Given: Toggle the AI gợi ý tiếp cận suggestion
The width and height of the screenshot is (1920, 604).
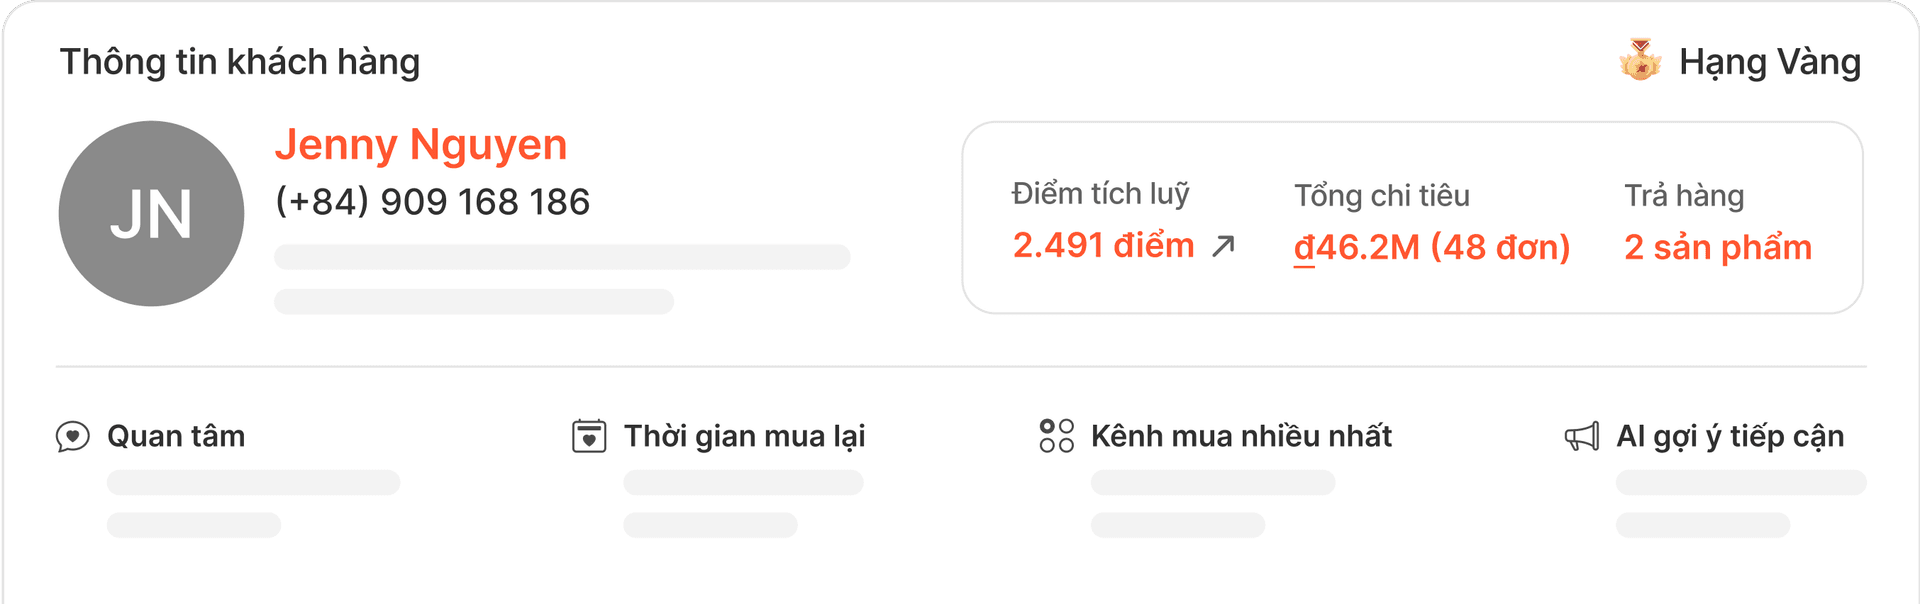Looking at the screenshot, I should 1732,436.
